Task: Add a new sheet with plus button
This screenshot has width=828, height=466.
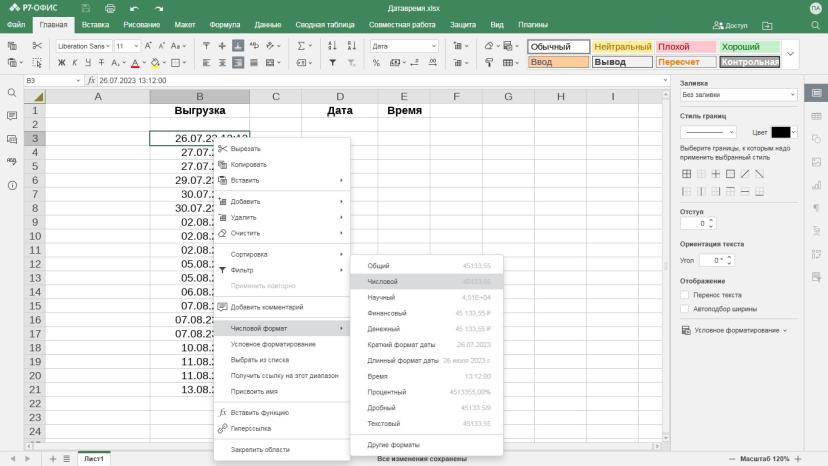Action: point(52,459)
